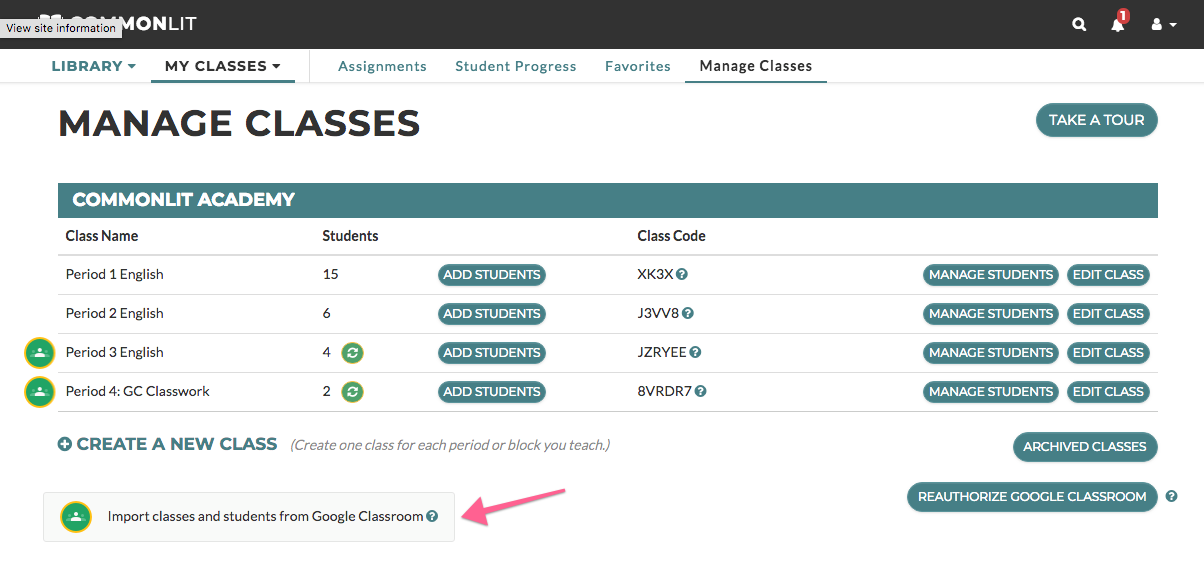The width and height of the screenshot is (1204, 573).
Task: Expand the LIBRARY dropdown
Action: [93, 66]
